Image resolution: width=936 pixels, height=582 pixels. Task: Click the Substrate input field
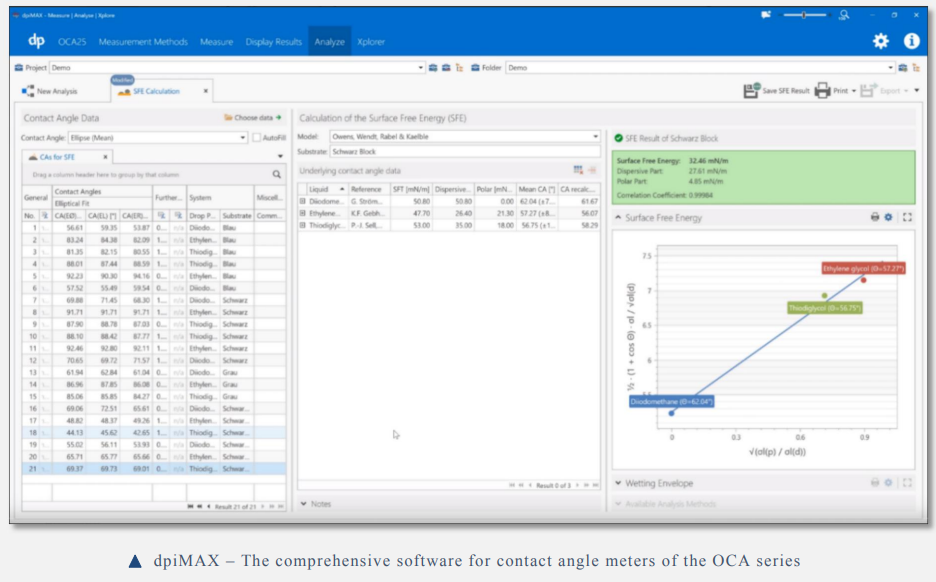[464, 152]
